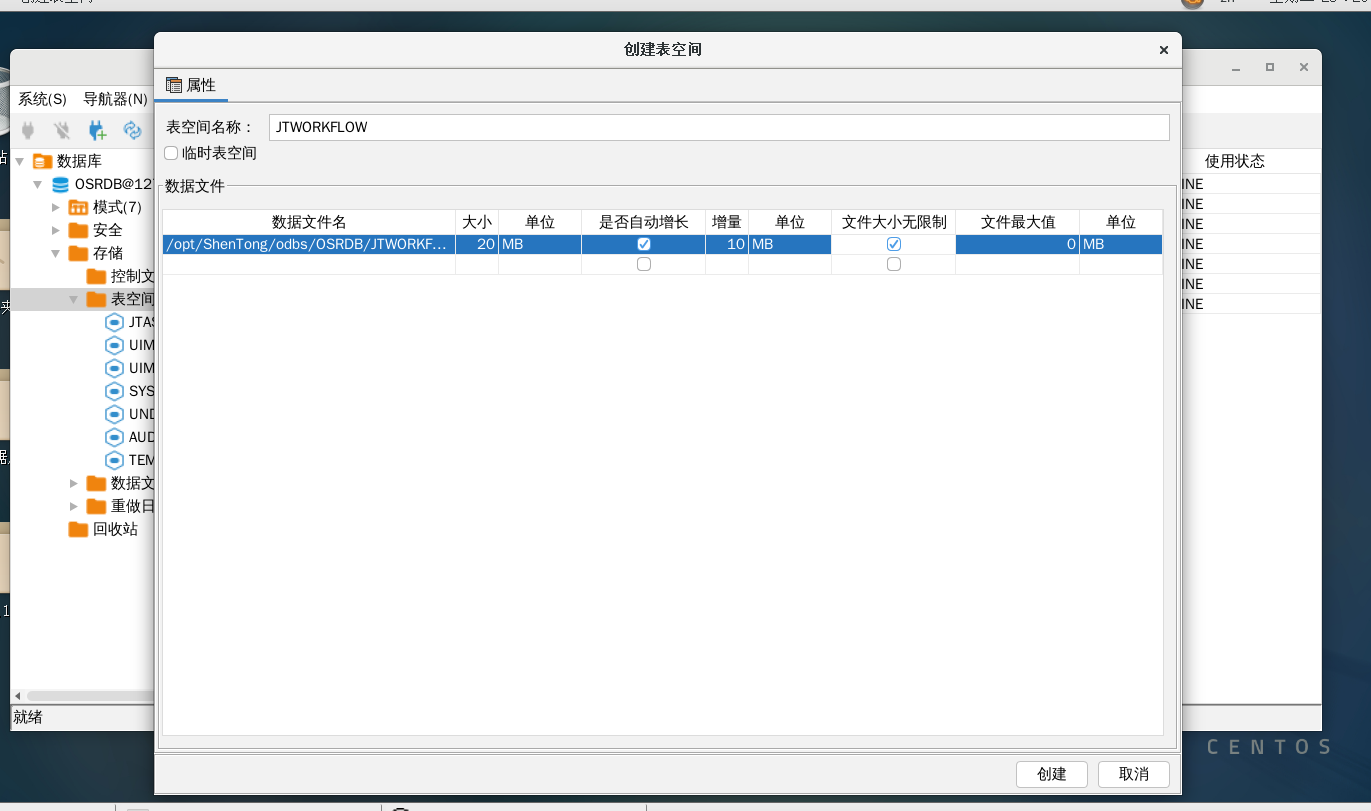
Task: Toggle the 临时表空间 checkbox
Action: [171, 153]
